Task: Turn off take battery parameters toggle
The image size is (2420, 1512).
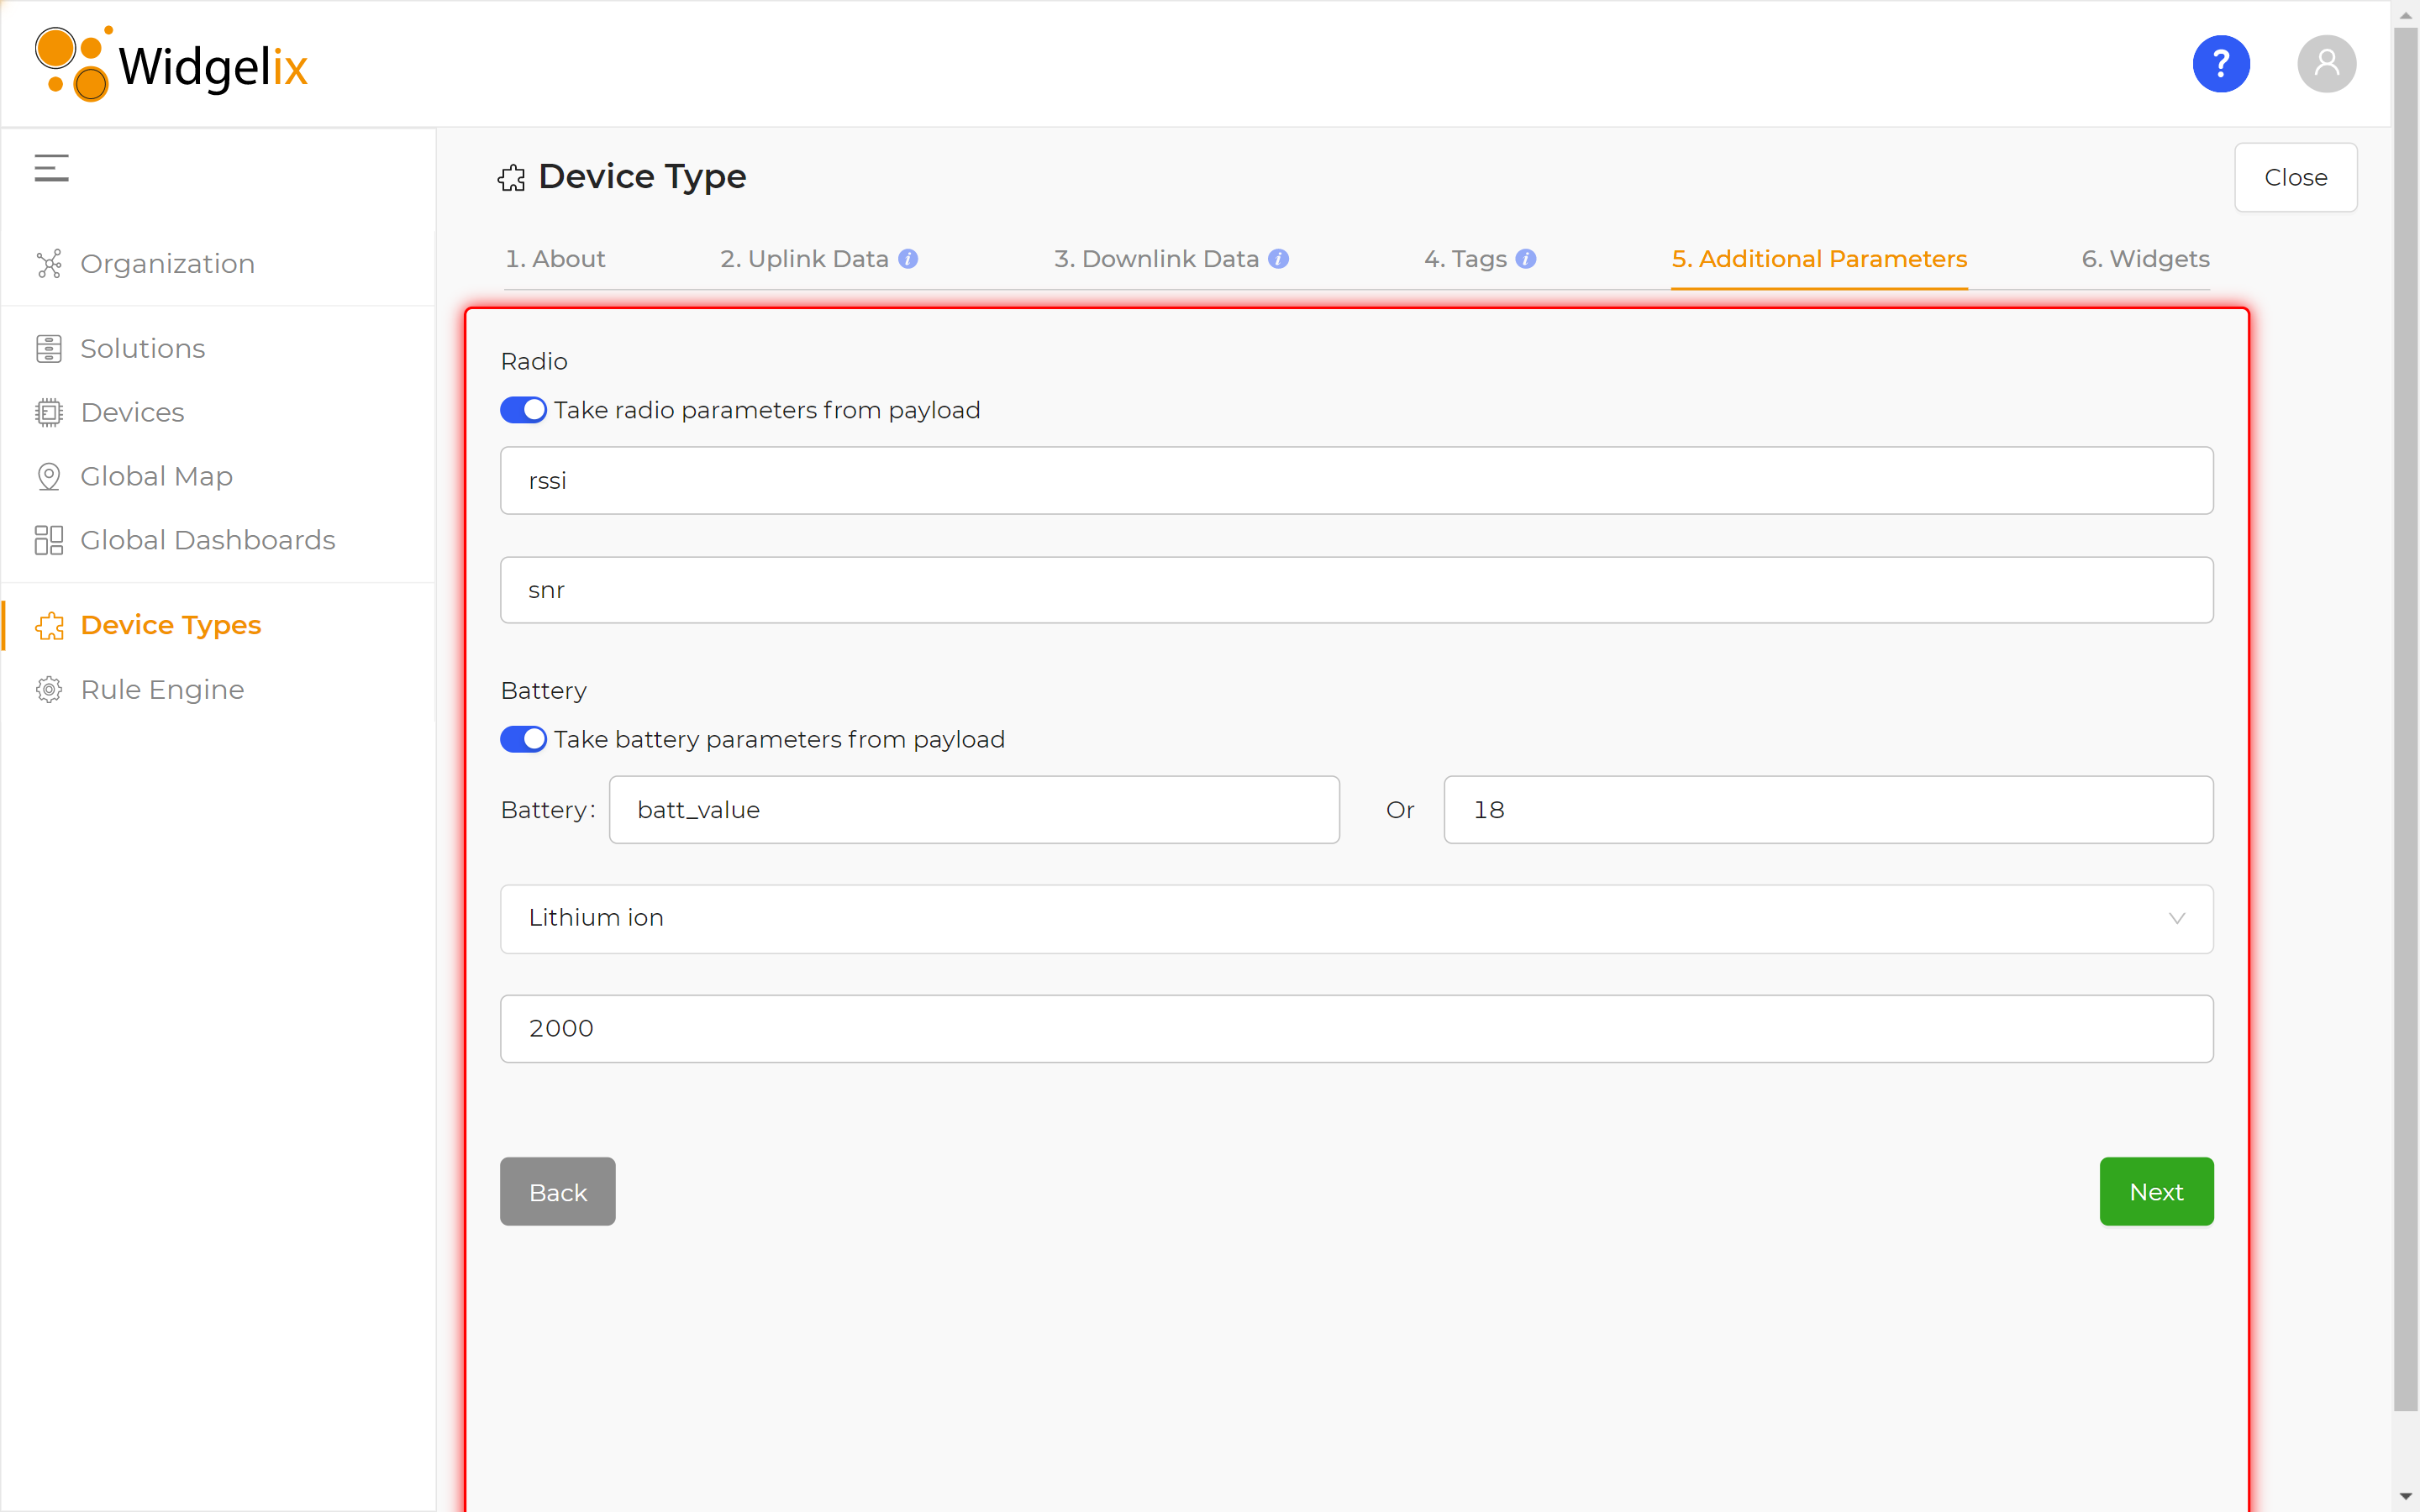Action: 523,739
